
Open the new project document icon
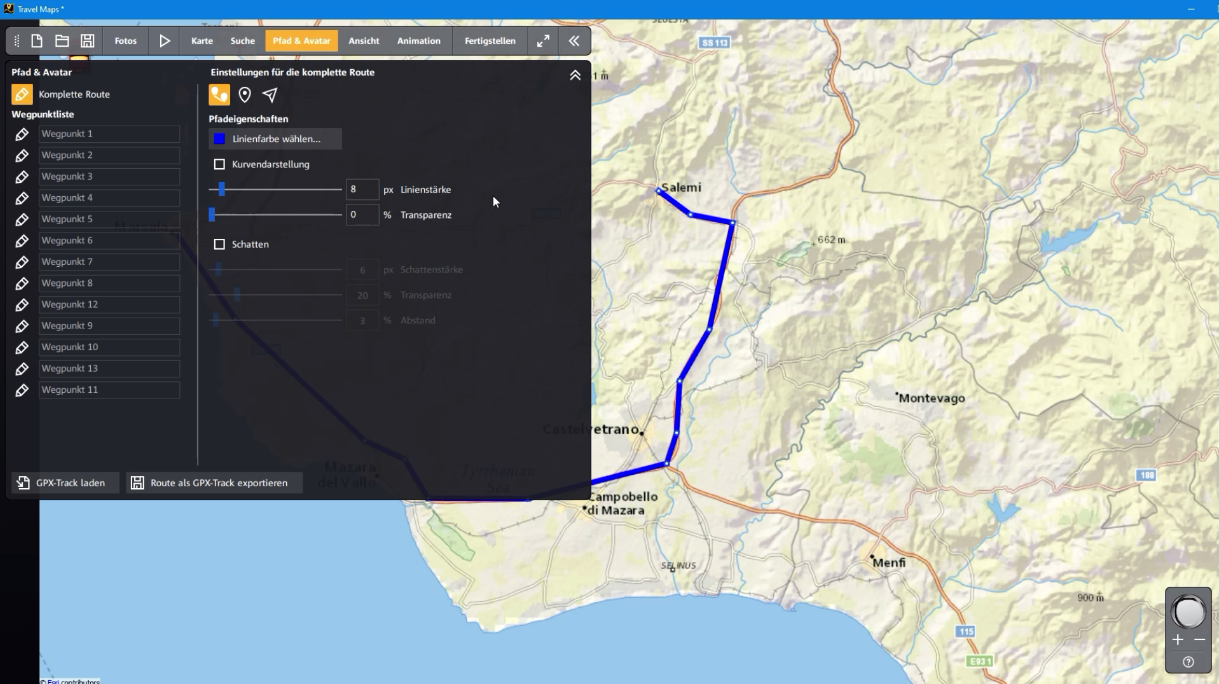click(37, 40)
